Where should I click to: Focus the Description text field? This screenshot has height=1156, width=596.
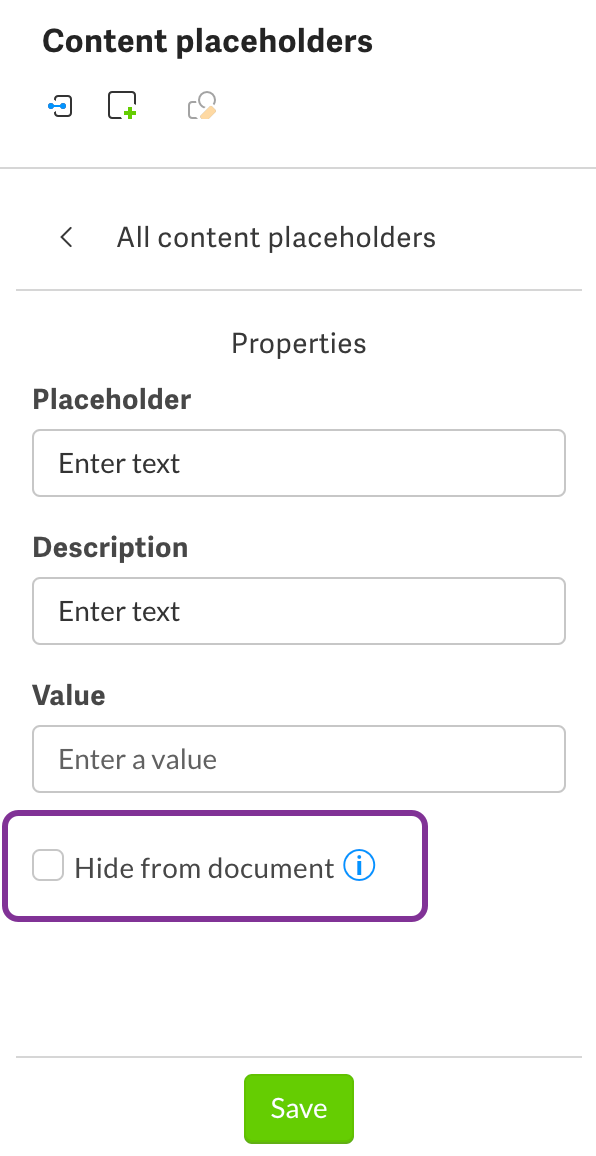(299, 611)
